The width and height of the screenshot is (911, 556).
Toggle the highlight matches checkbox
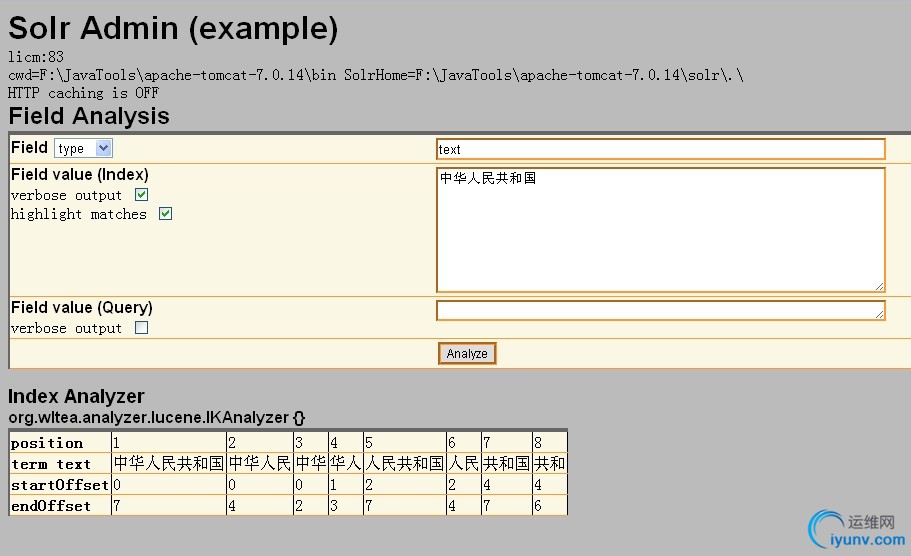click(166, 214)
